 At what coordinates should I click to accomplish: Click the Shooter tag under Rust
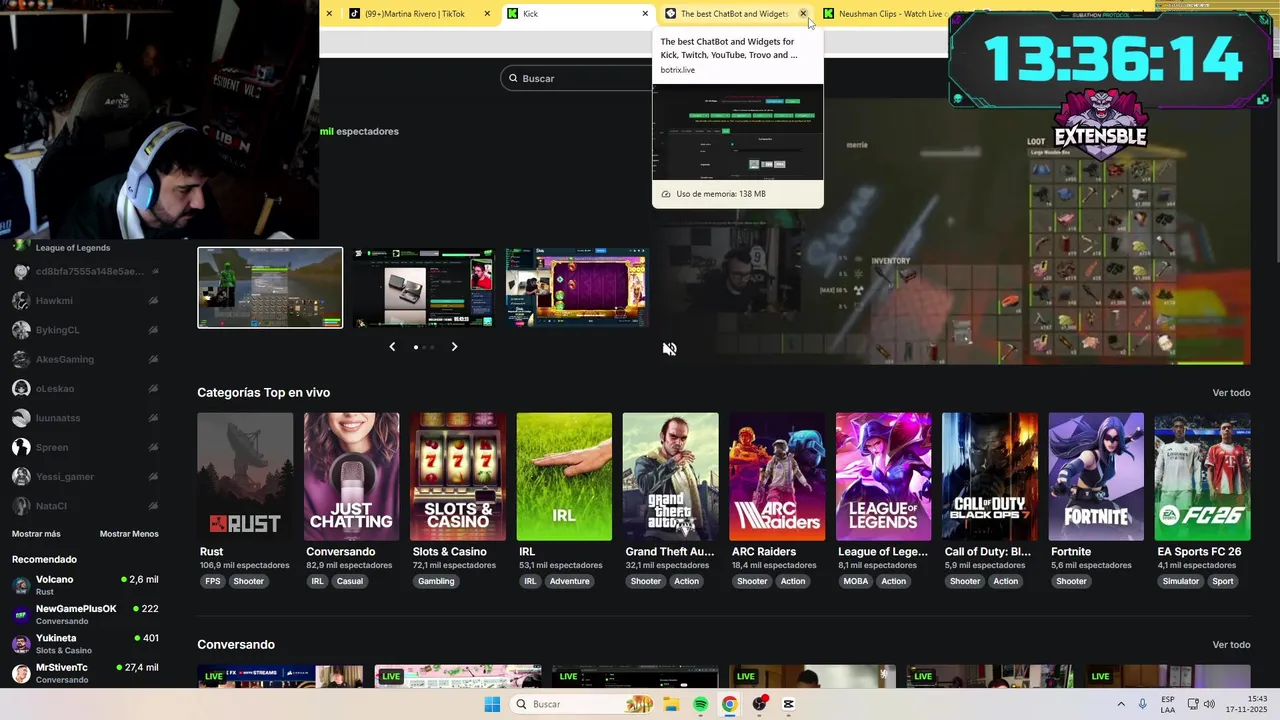(x=249, y=581)
